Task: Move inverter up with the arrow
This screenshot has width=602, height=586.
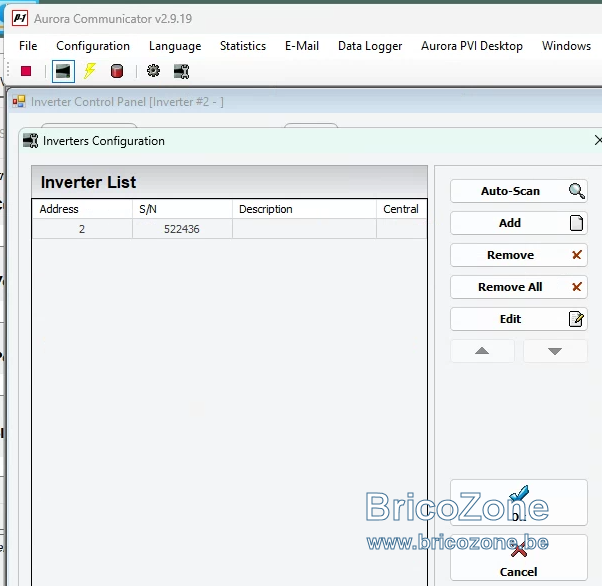Action: click(x=482, y=351)
